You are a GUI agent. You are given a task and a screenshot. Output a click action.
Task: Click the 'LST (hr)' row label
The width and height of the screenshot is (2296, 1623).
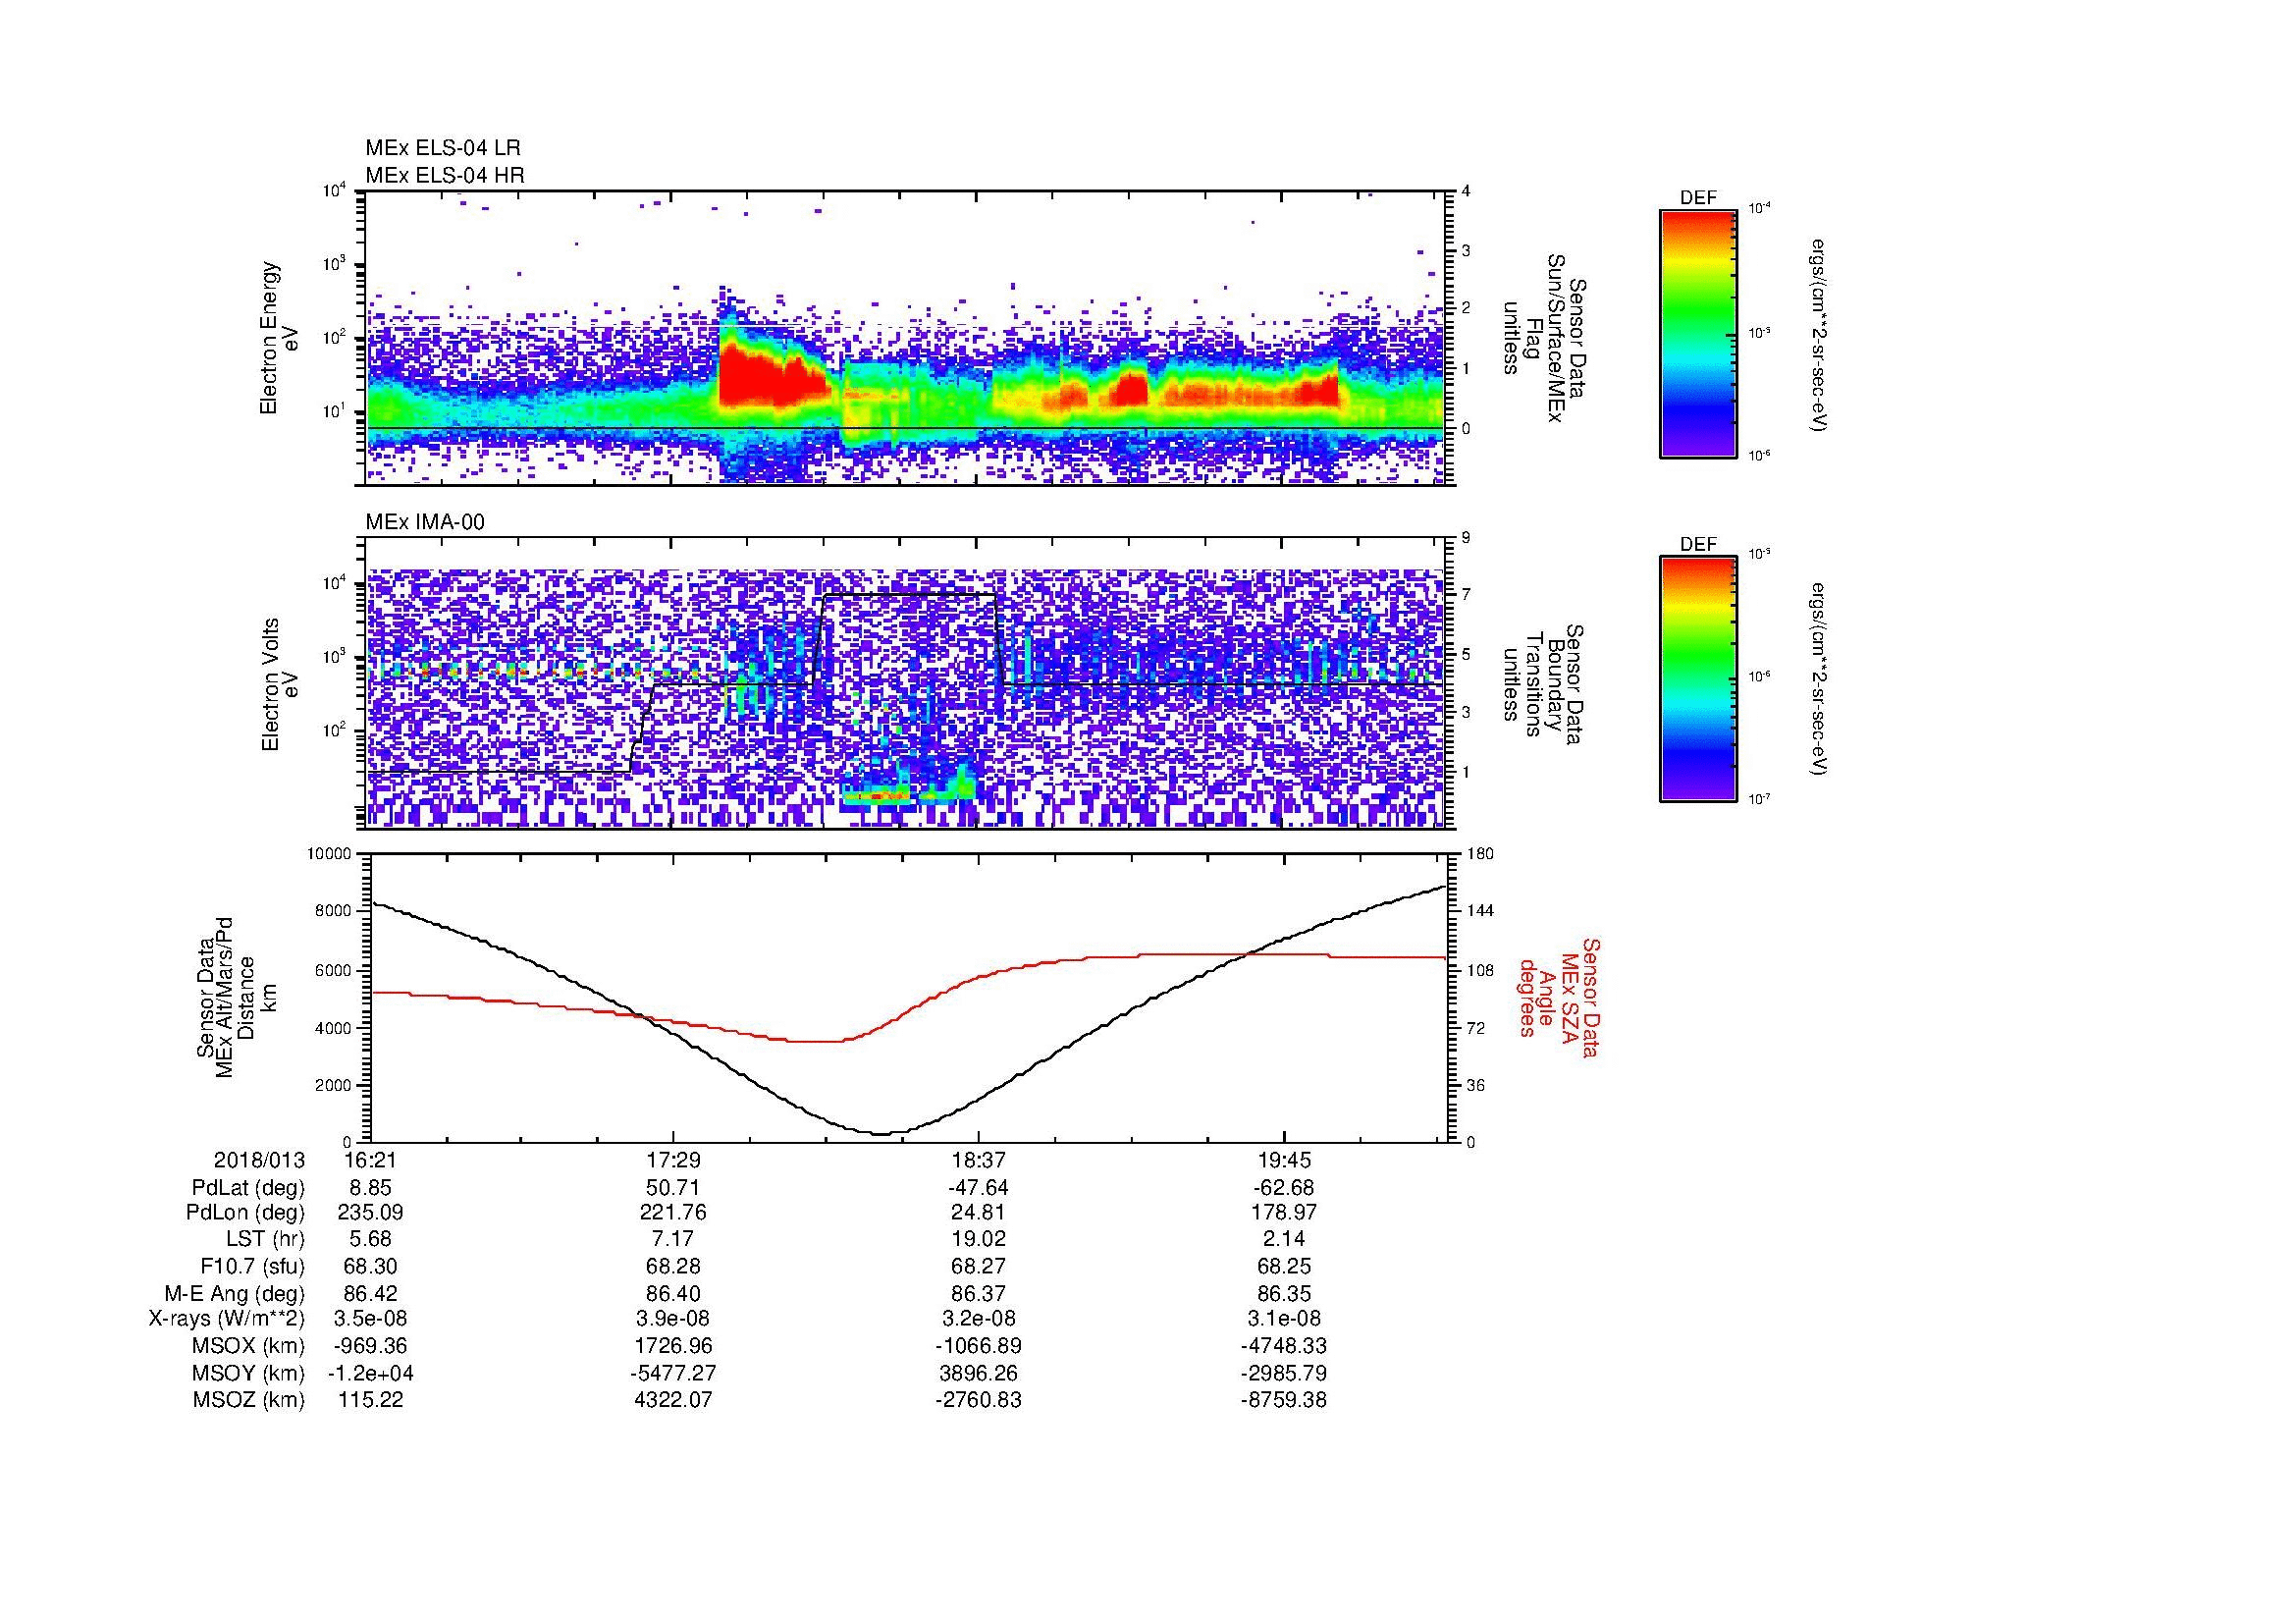(x=265, y=1239)
